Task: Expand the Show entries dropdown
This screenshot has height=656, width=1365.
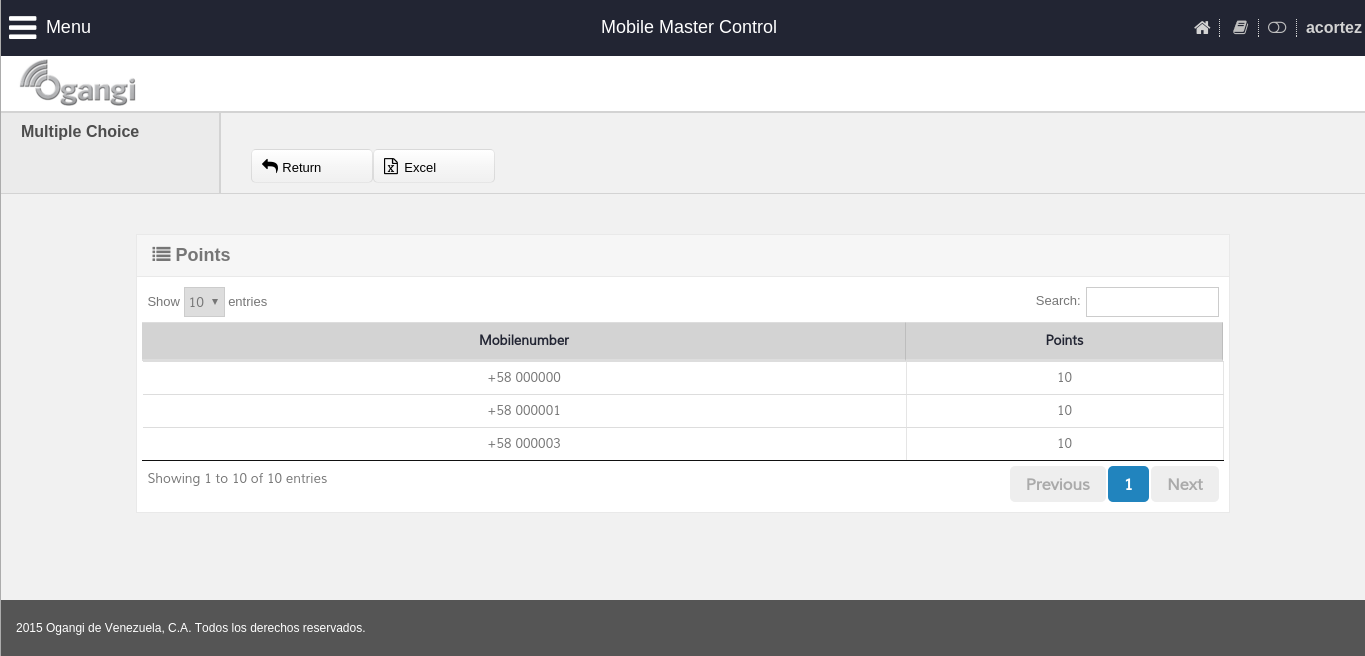Action: (x=204, y=302)
